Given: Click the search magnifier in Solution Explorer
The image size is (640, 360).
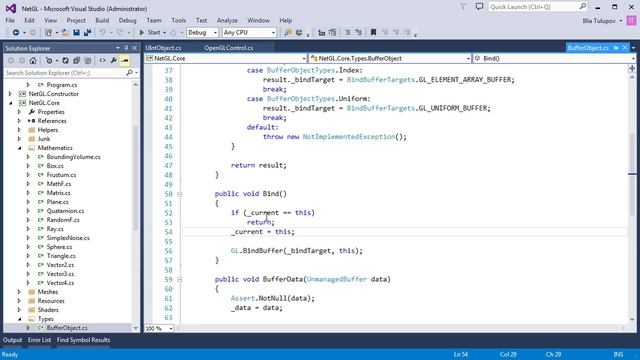Looking at the screenshot, I should [129, 73].
